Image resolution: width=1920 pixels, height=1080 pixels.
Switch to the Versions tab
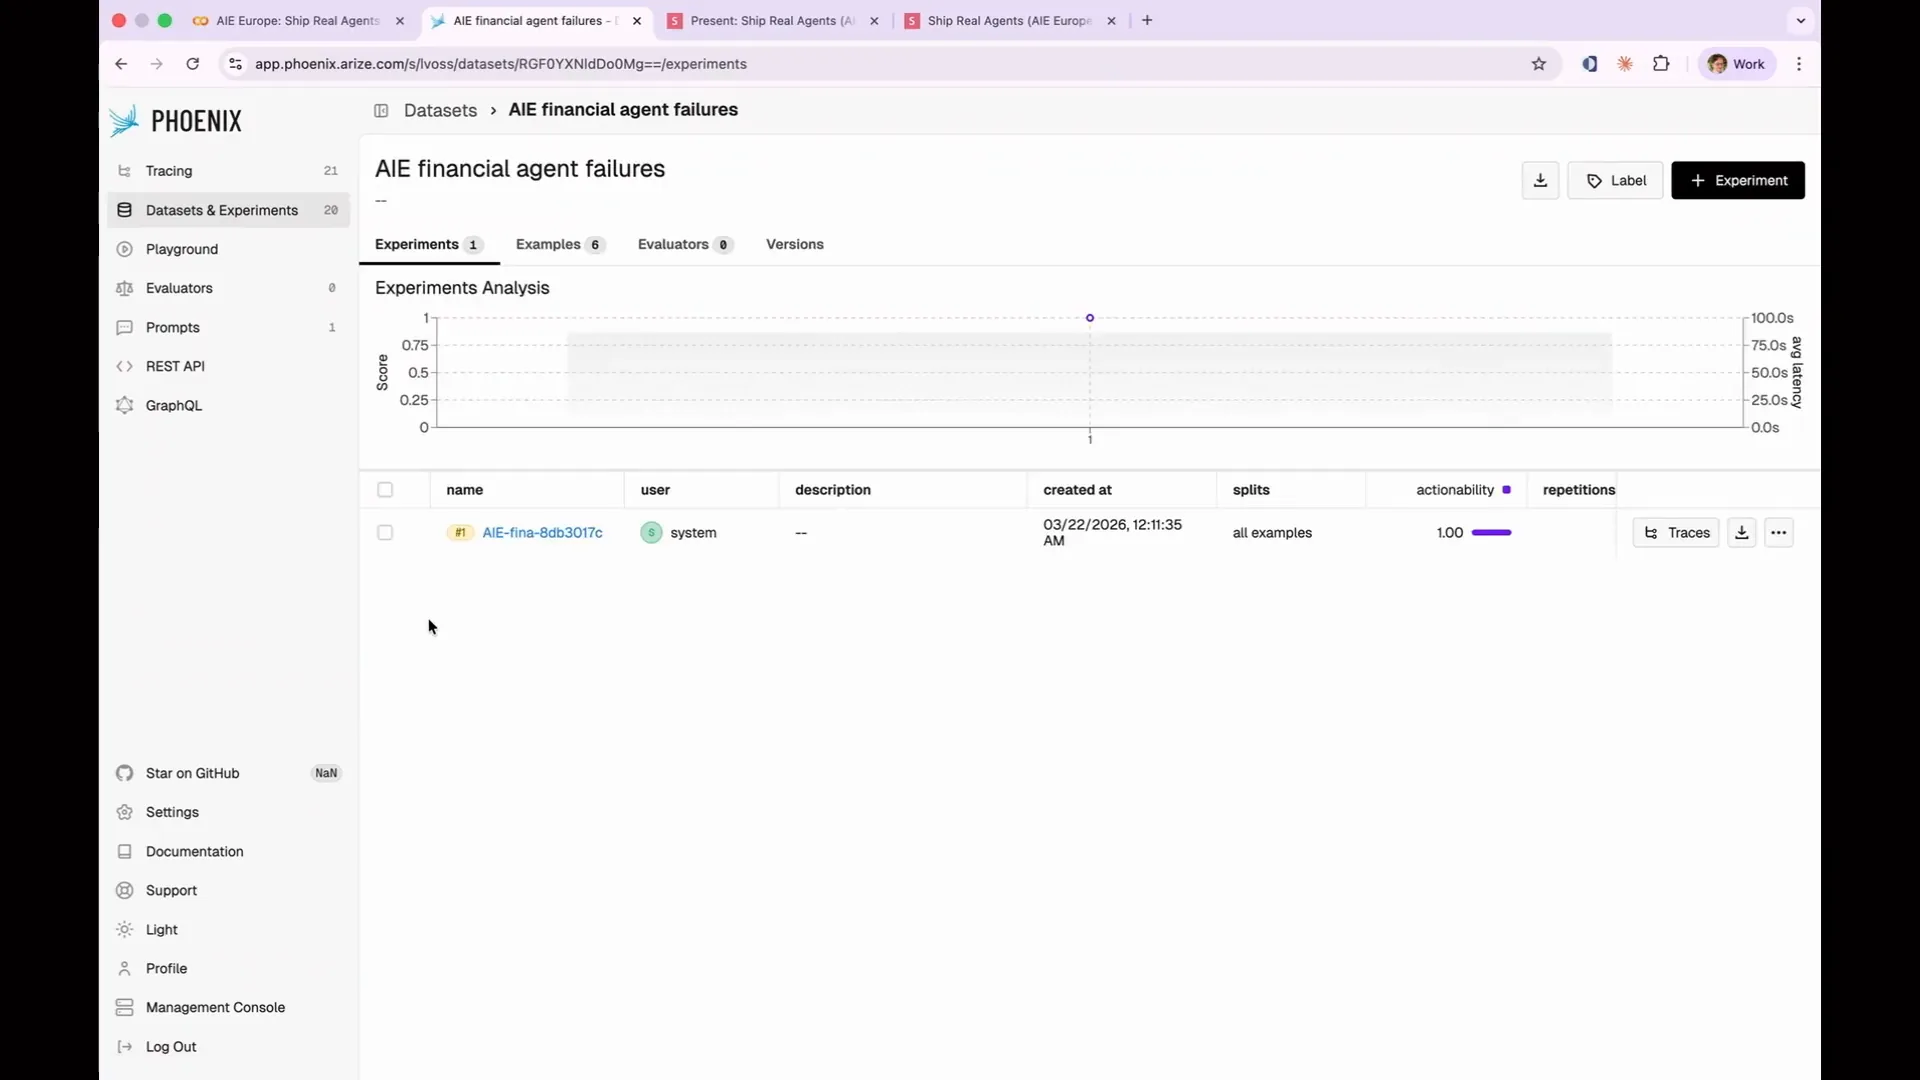tap(795, 244)
